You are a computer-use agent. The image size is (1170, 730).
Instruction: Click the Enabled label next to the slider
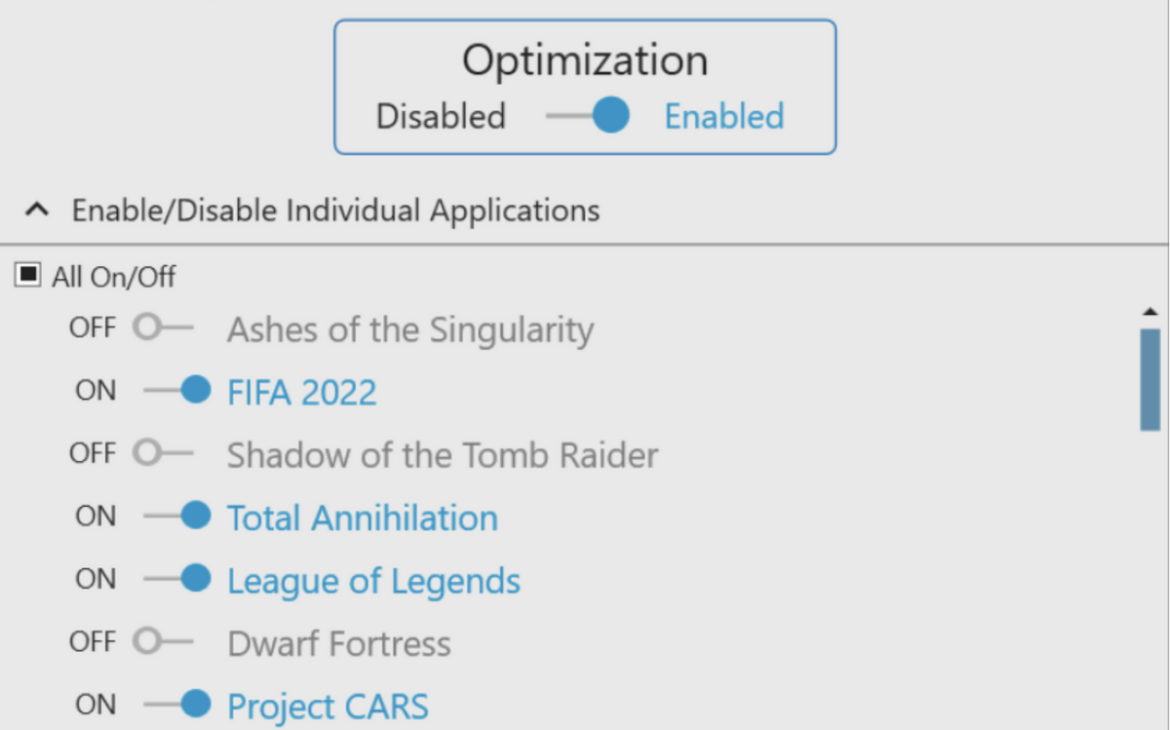[724, 116]
